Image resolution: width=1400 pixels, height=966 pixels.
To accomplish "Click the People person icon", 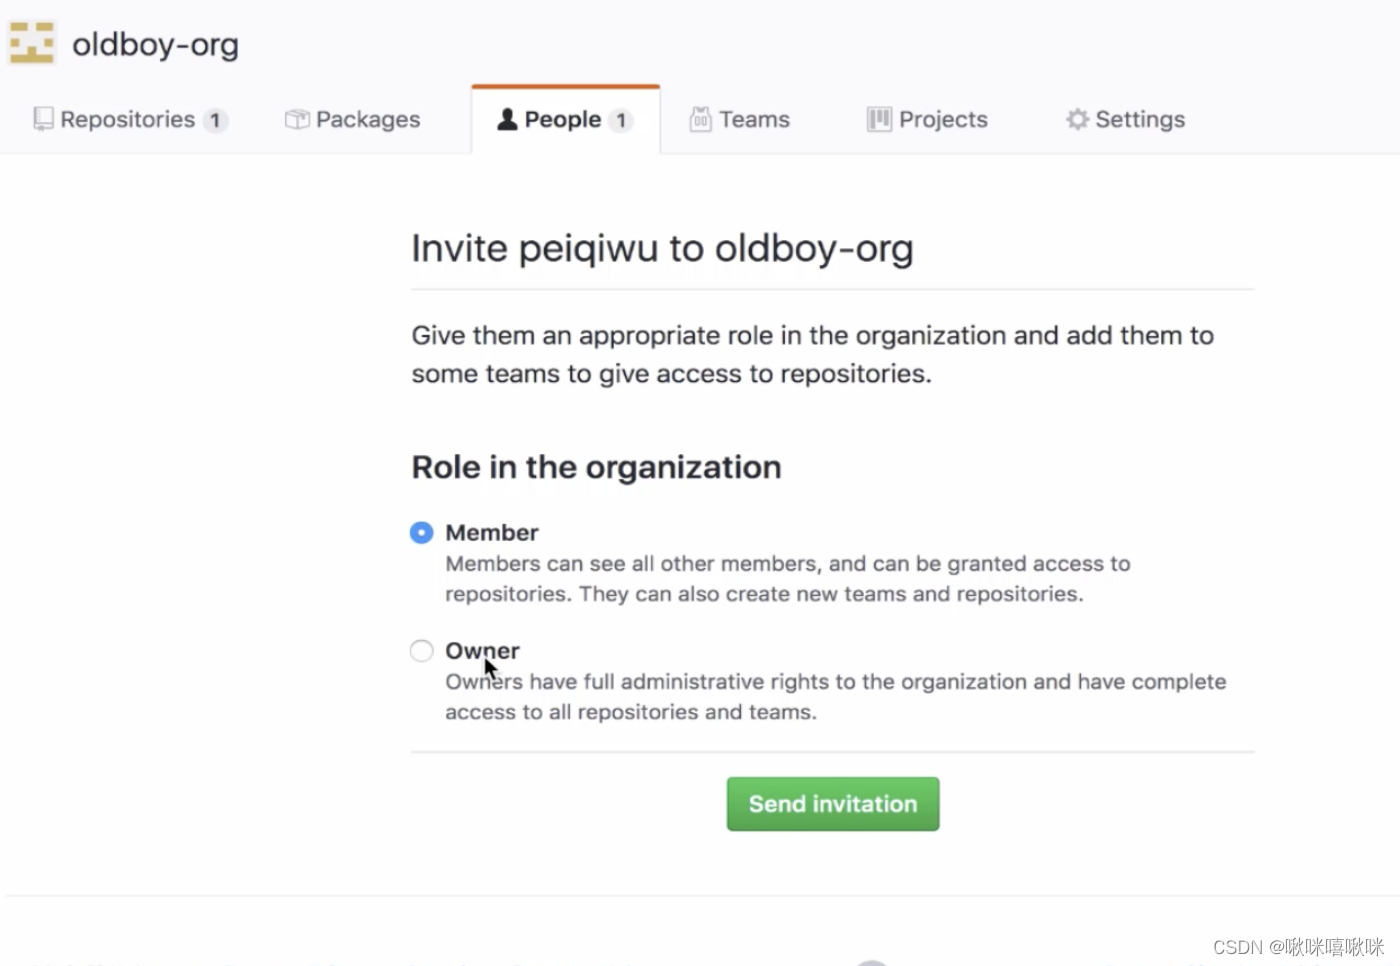I will tap(507, 119).
